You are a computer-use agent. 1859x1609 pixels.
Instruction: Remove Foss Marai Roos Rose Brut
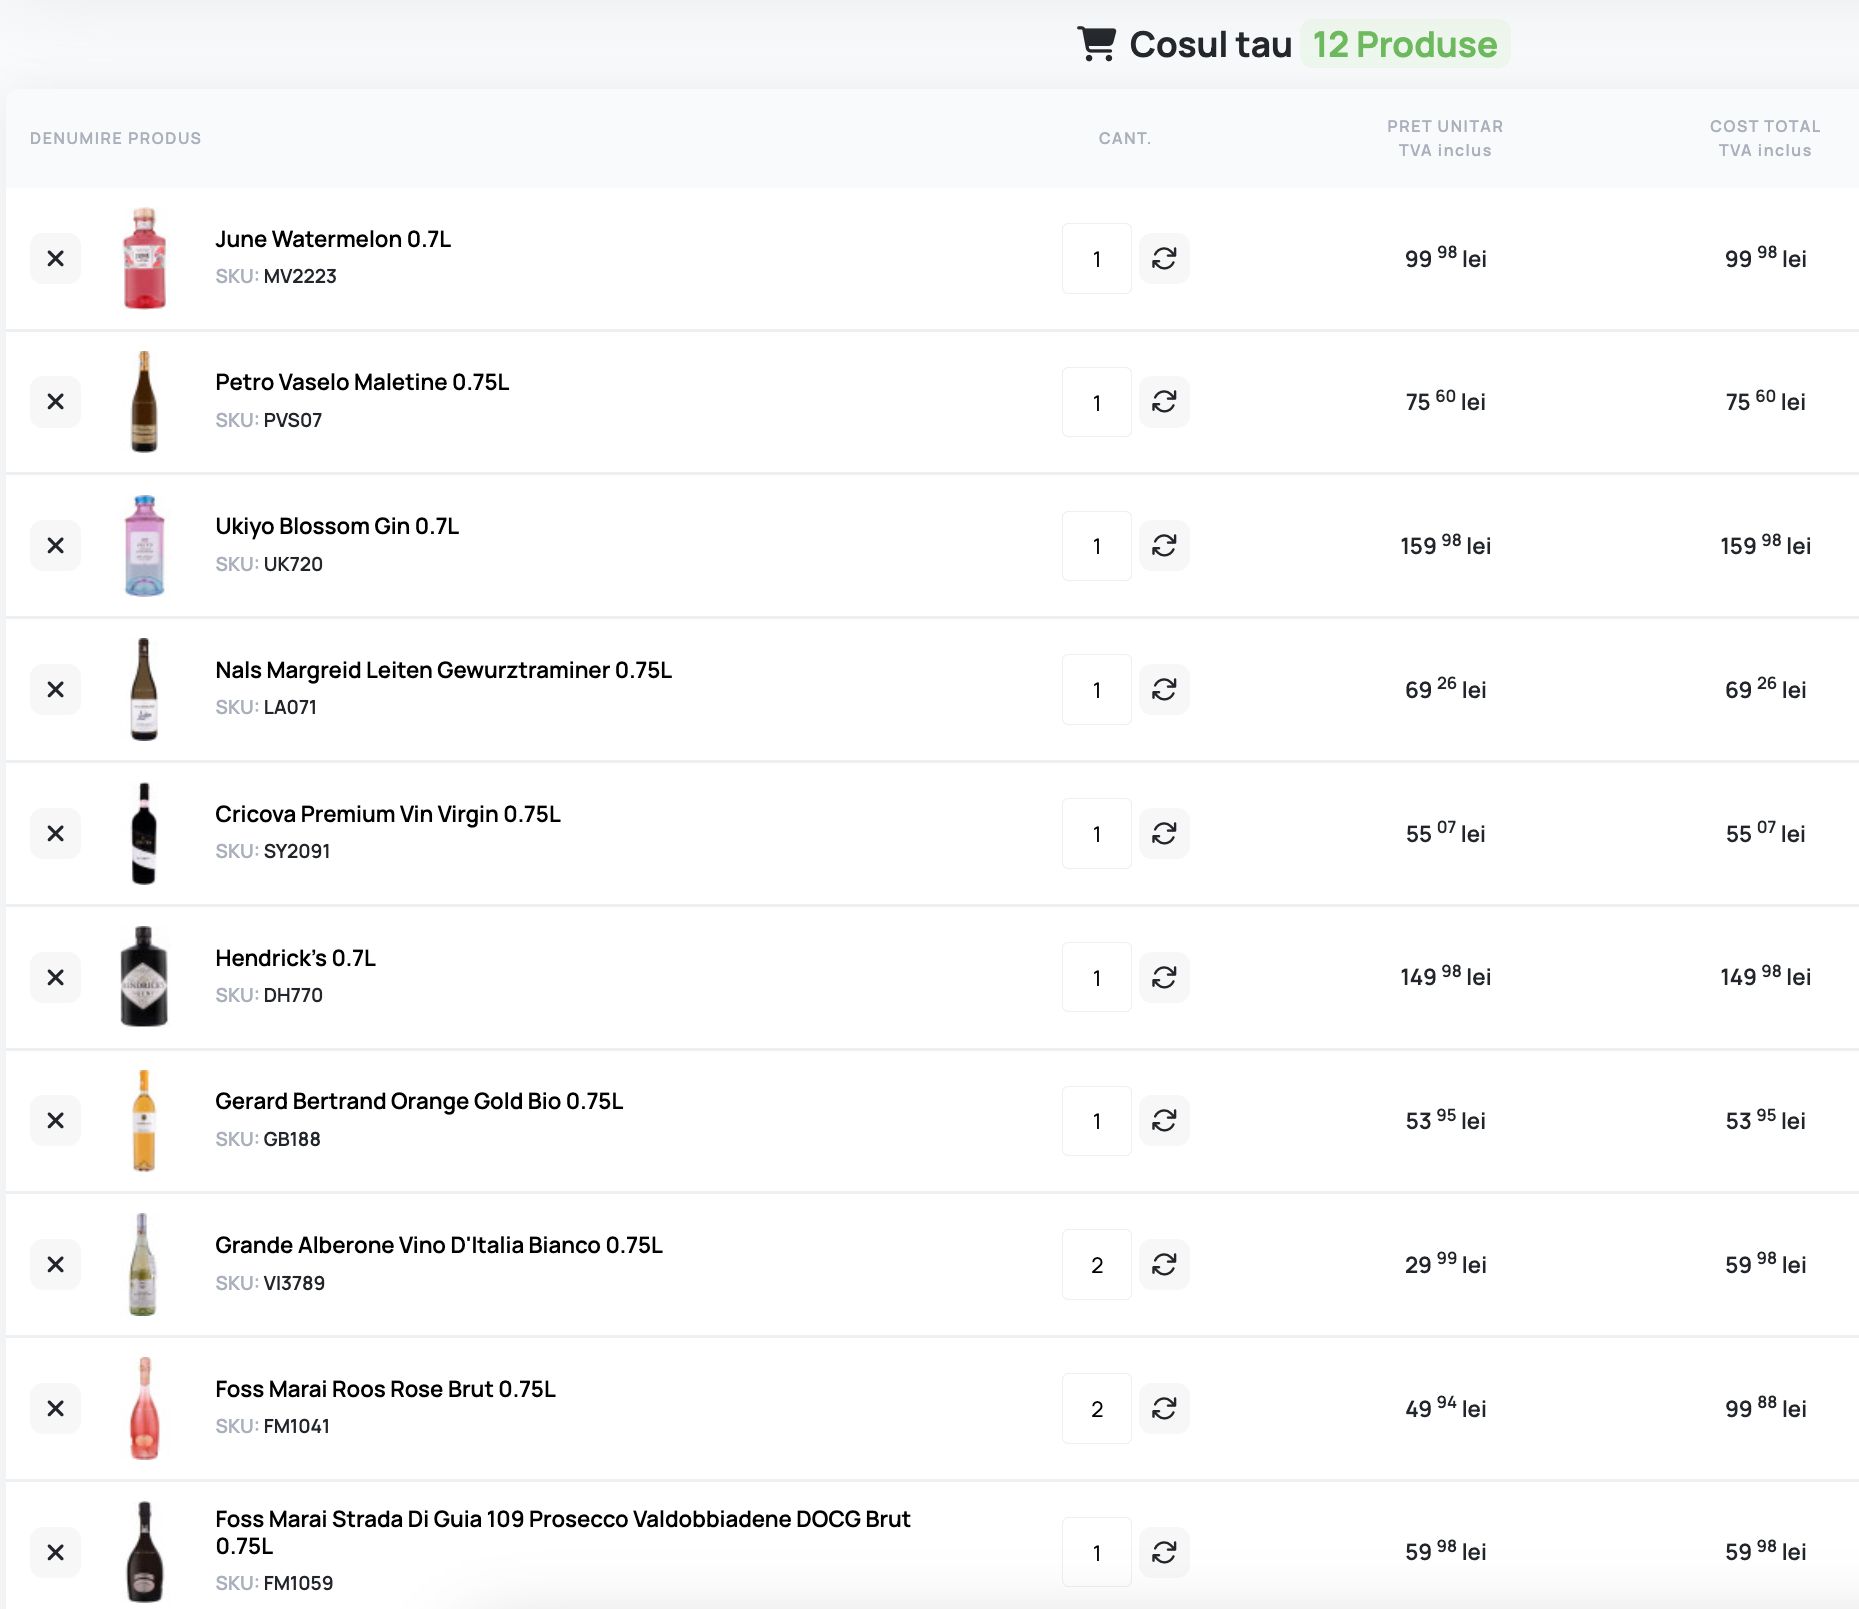click(x=56, y=1409)
